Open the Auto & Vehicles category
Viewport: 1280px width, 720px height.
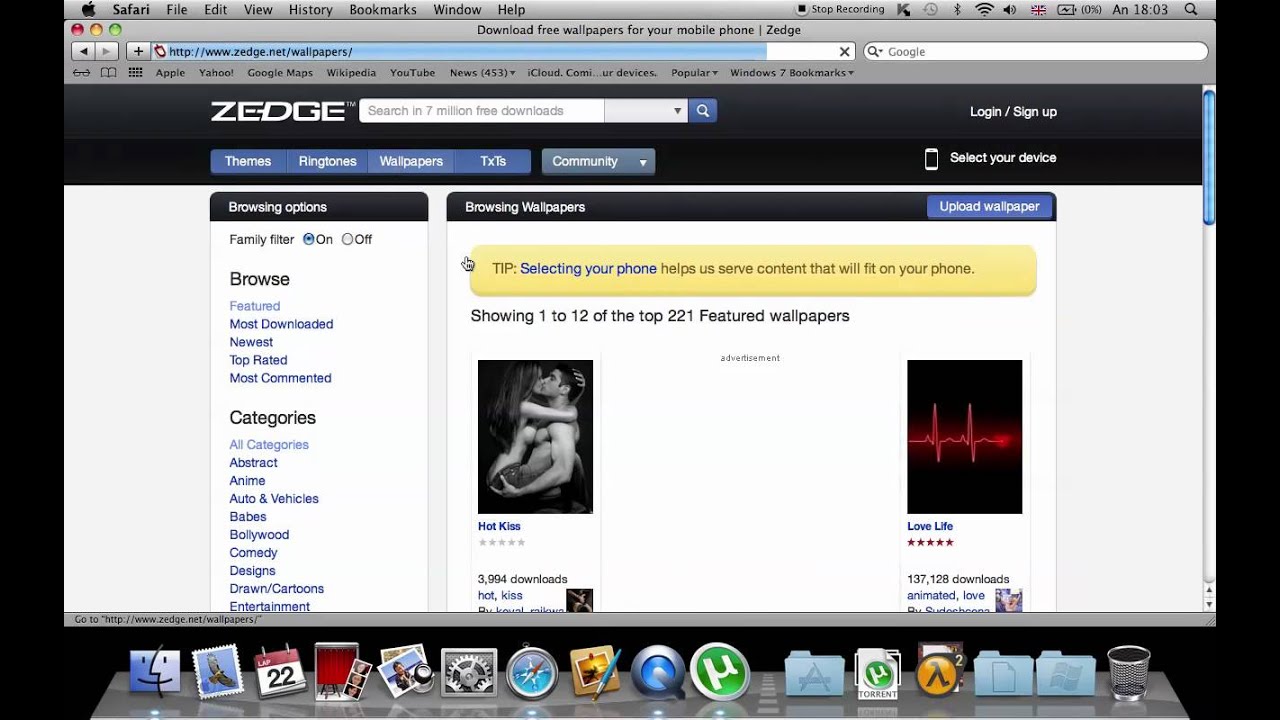[274, 499]
